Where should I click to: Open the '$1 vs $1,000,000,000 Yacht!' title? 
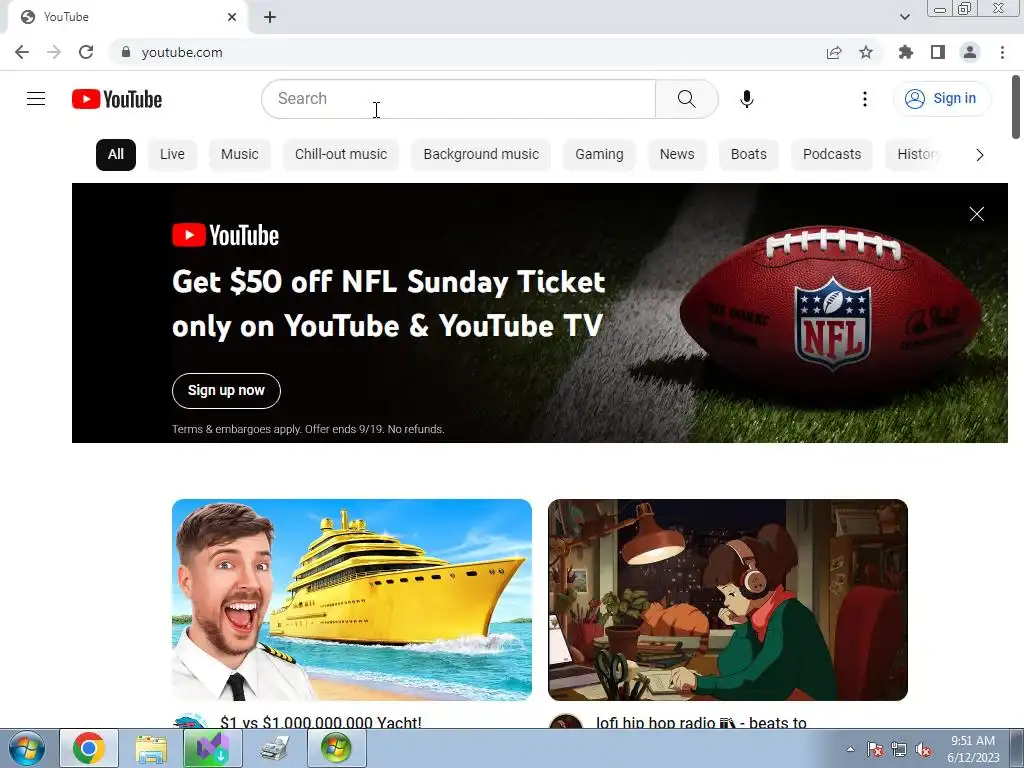[321, 722]
